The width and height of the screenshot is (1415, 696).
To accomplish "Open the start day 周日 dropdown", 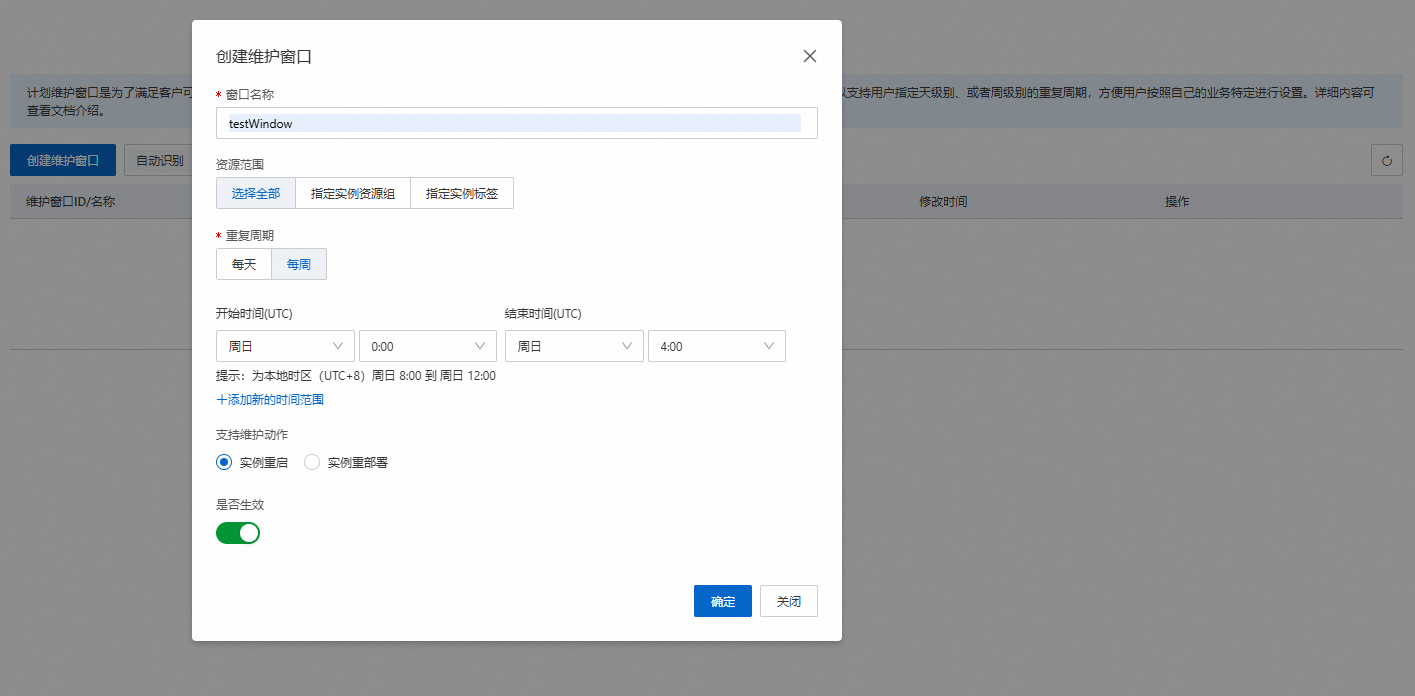I will 285,346.
